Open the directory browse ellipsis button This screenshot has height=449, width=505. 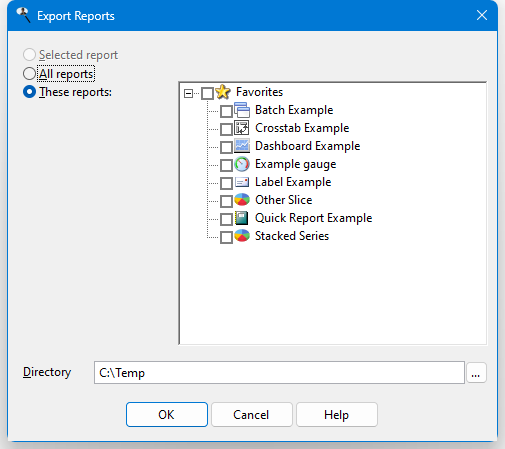(x=476, y=373)
